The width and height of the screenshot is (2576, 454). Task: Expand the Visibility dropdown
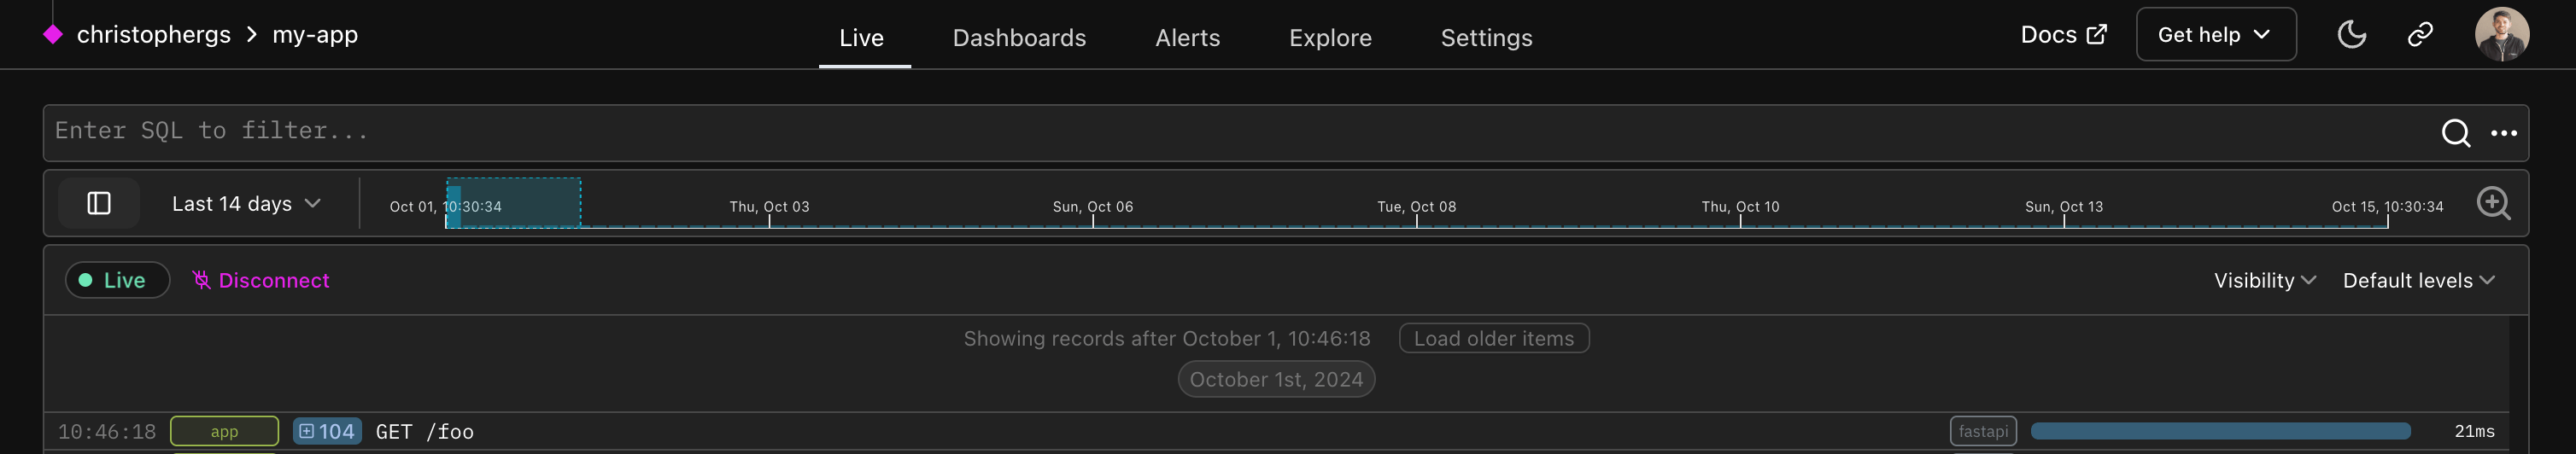click(x=2264, y=281)
